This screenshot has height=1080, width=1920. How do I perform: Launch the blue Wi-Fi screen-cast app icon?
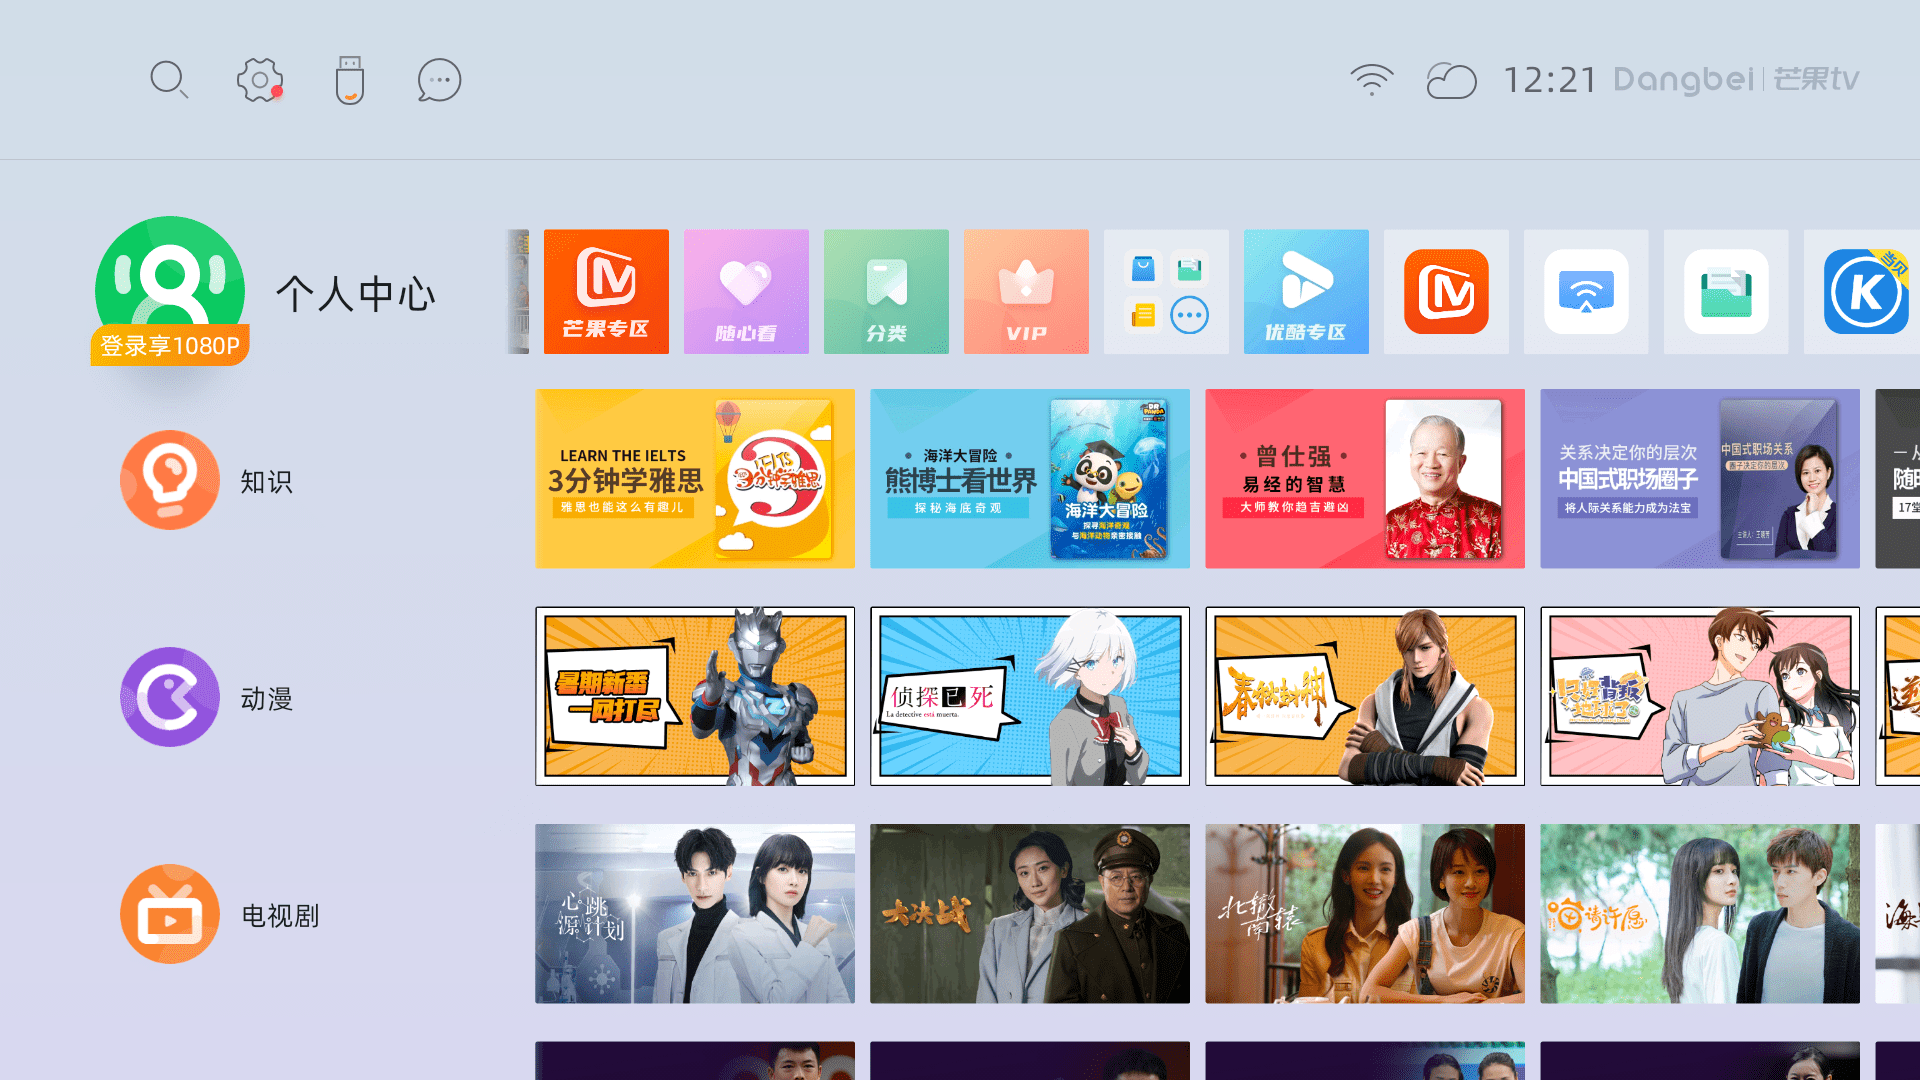tap(1586, 292)
